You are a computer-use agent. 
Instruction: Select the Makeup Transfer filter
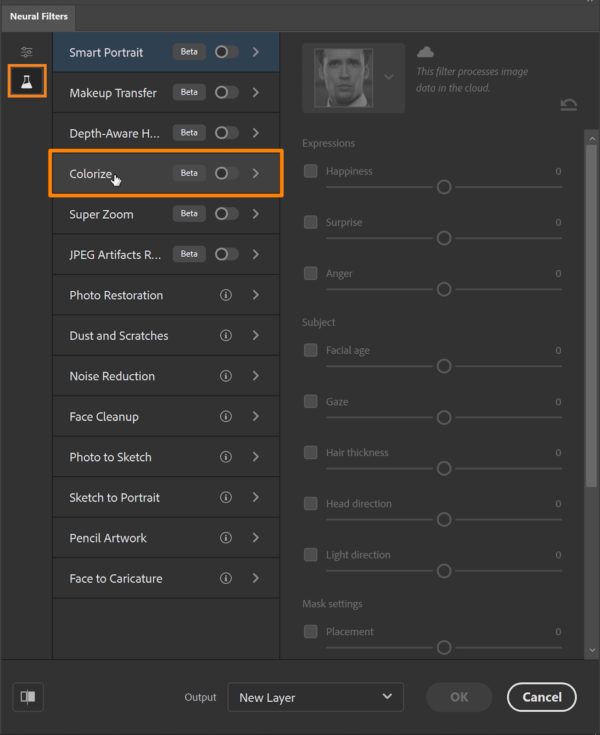(x=113, y=93)
